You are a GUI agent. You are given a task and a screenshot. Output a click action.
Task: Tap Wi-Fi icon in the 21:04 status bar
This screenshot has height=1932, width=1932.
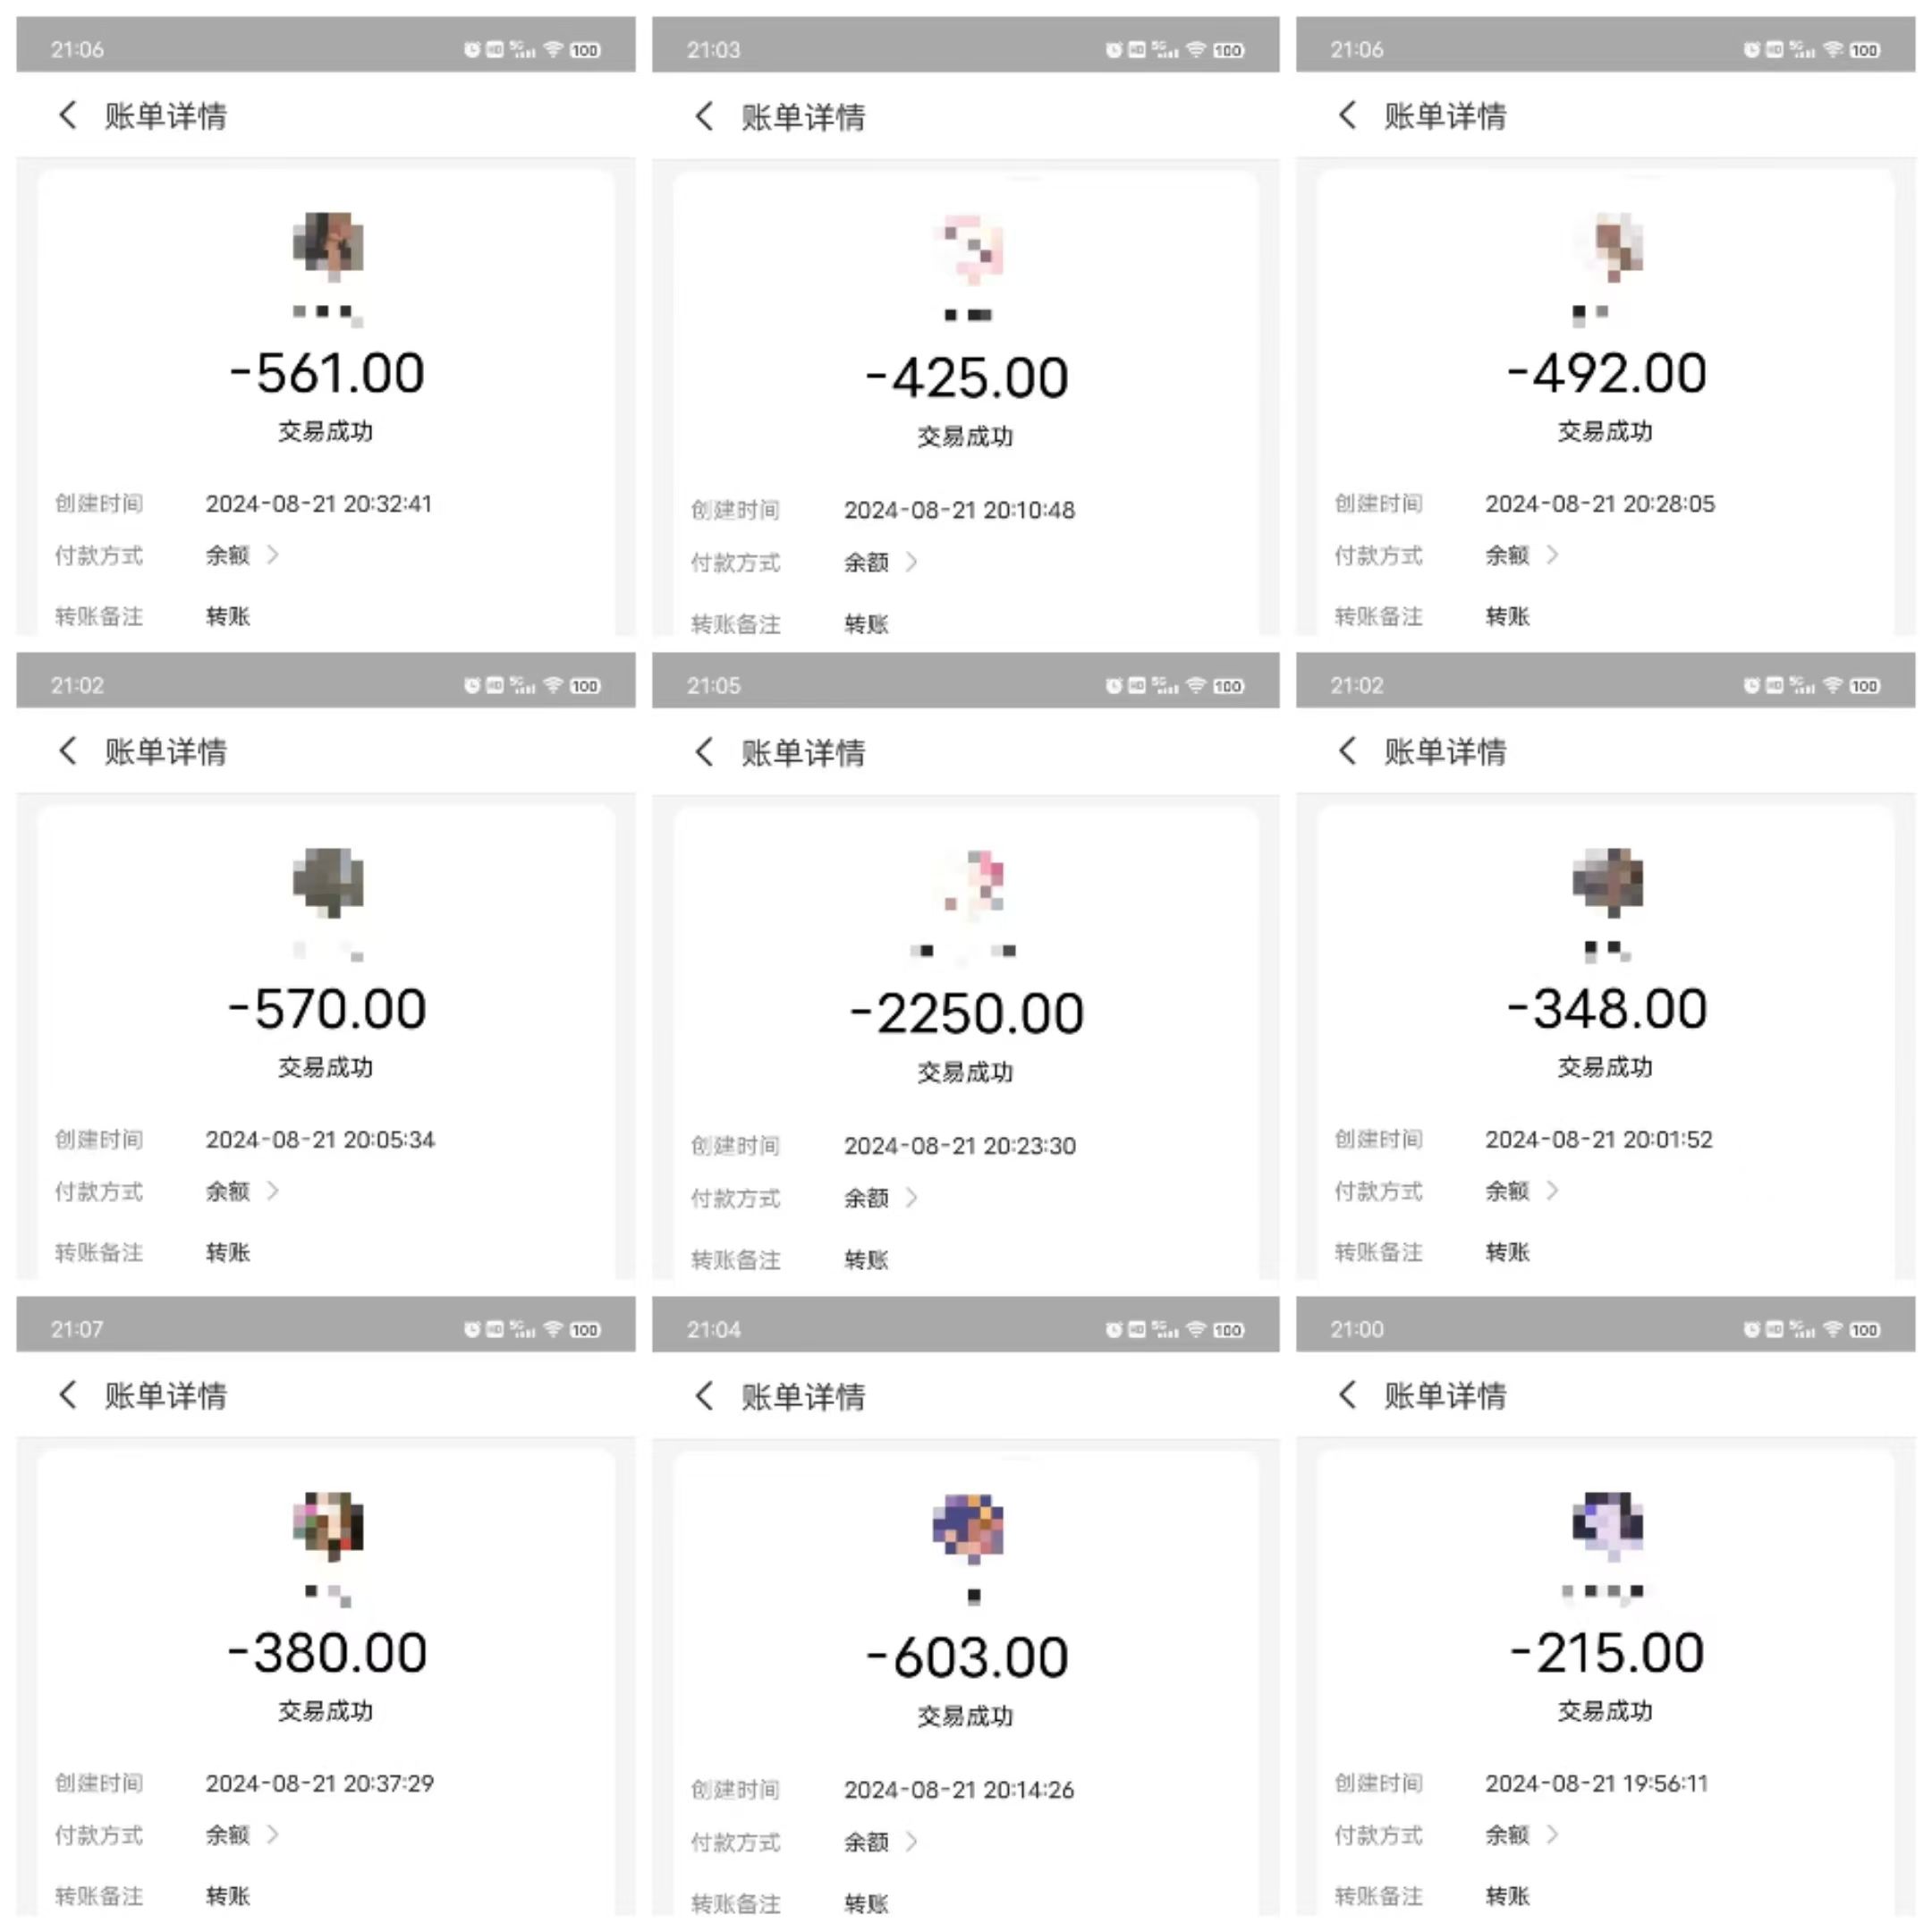point(1196,1329)
